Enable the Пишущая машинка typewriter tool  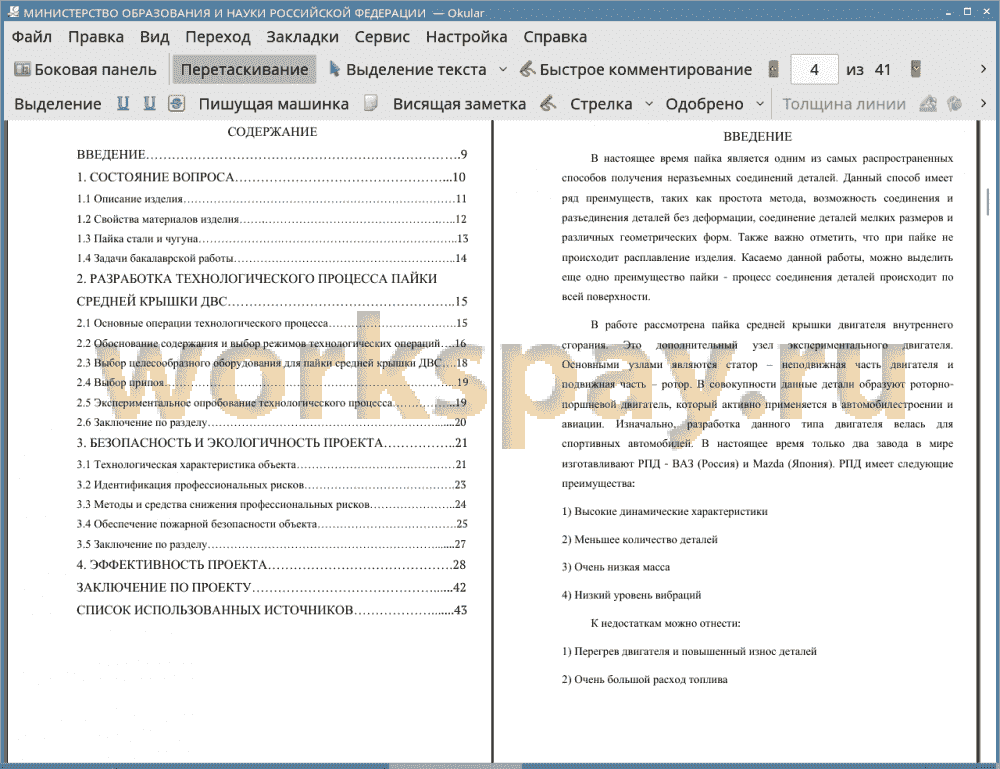pos(274,104)
